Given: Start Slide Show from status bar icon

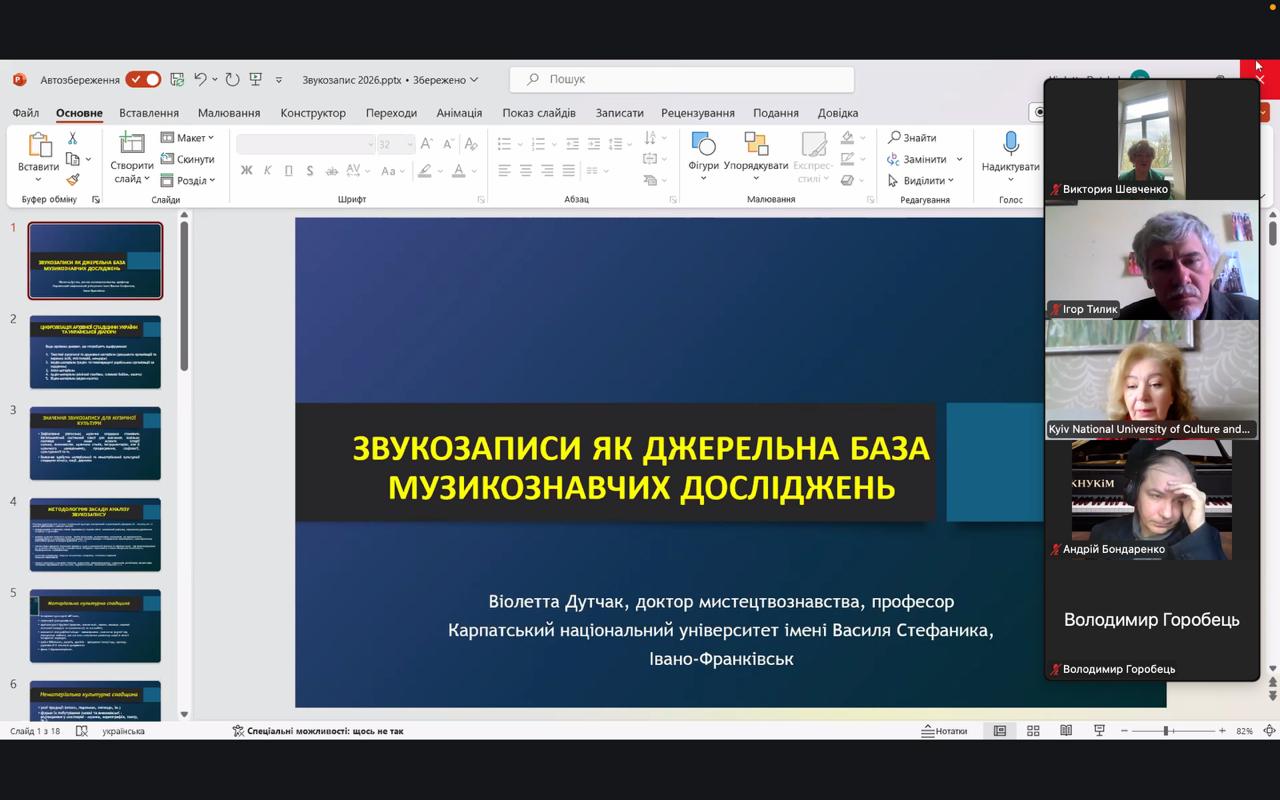Looking at the screenshot, I should (1099, 731).
